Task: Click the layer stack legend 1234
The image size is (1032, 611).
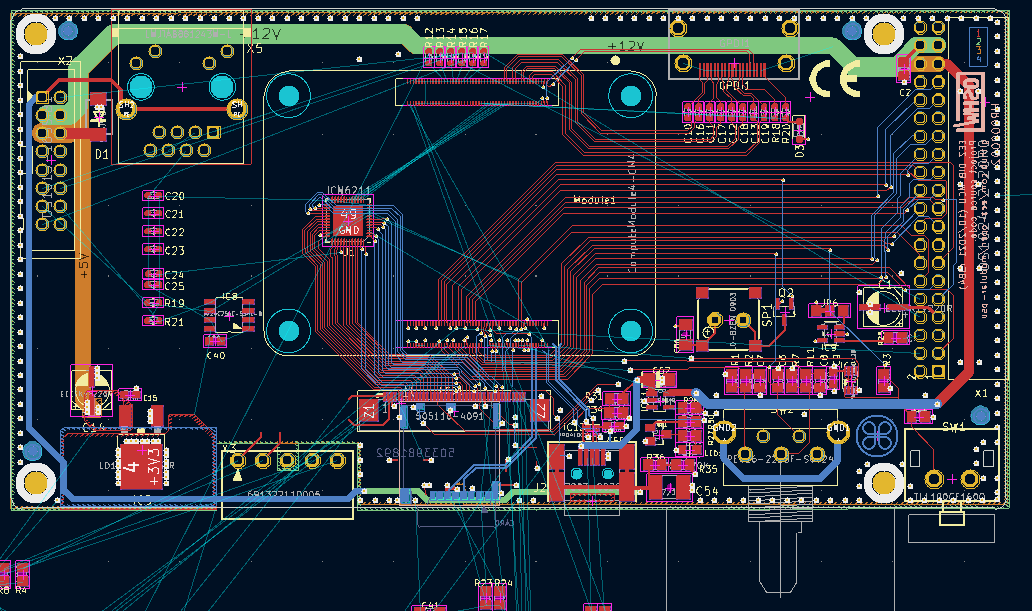Action: click(x=977, y=44)
